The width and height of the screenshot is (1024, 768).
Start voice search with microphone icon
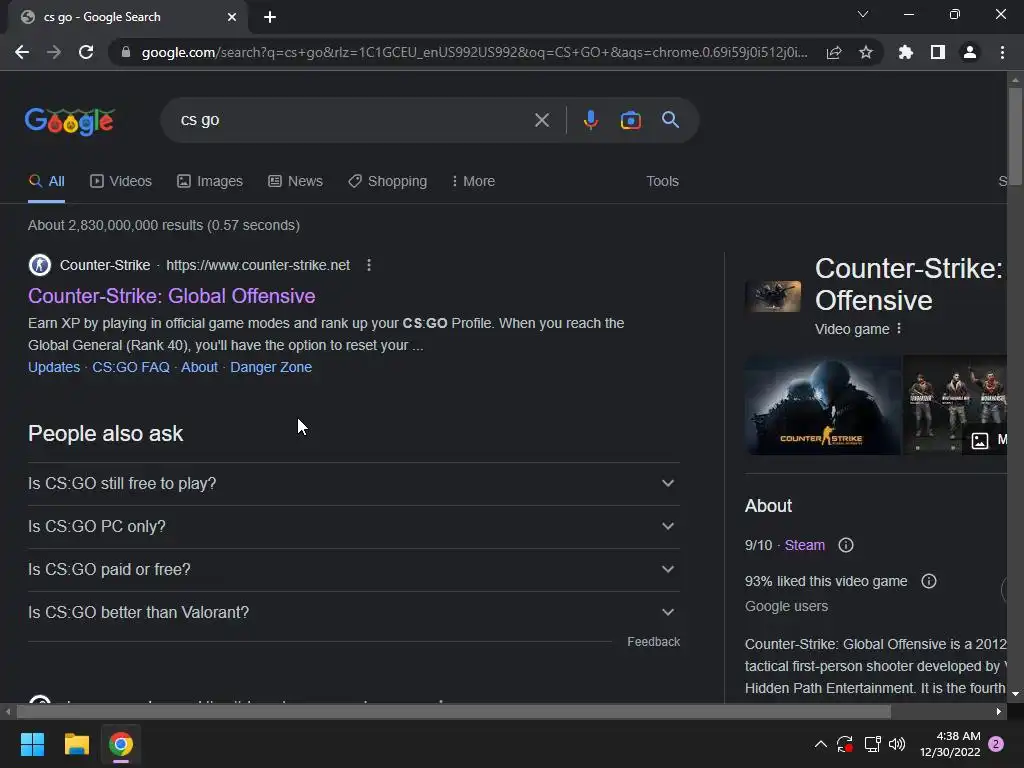(x=590, y=120)
